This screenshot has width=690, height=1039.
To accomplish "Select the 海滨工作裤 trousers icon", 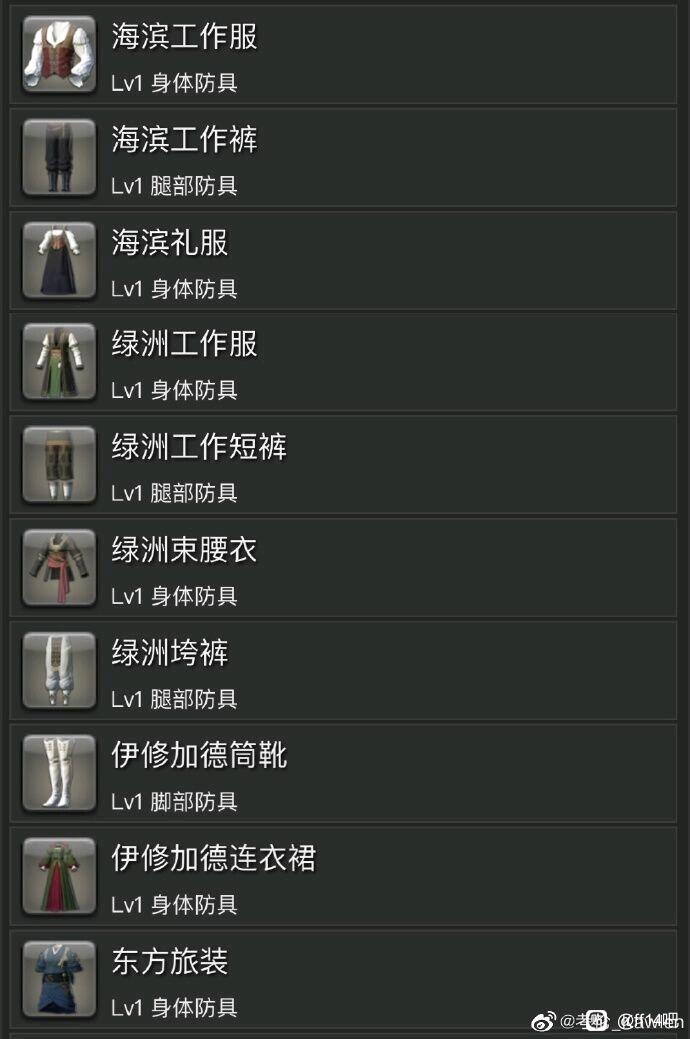I will pos(60,157).
